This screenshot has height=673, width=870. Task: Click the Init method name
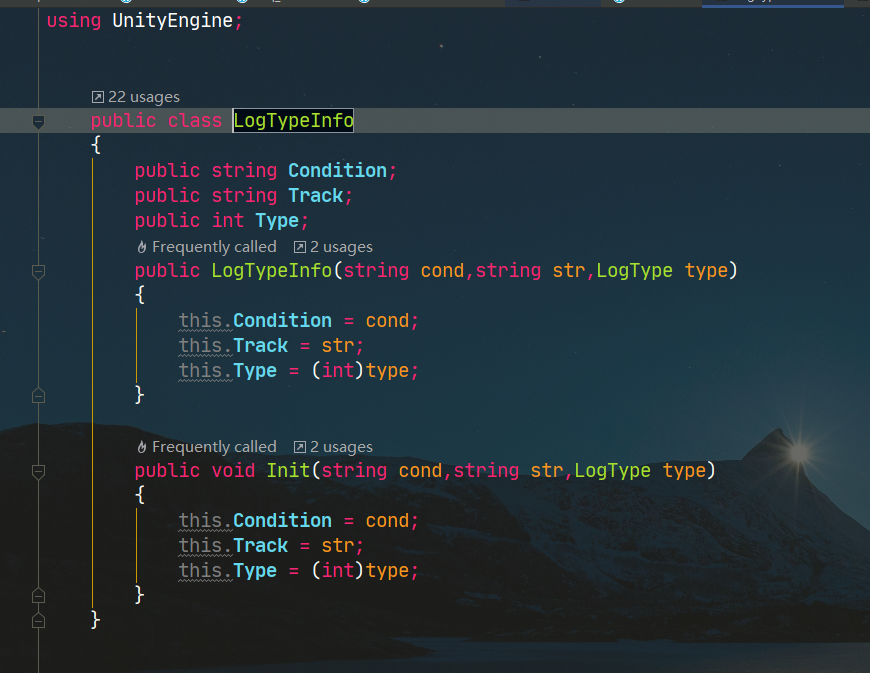tap(288, 470)
